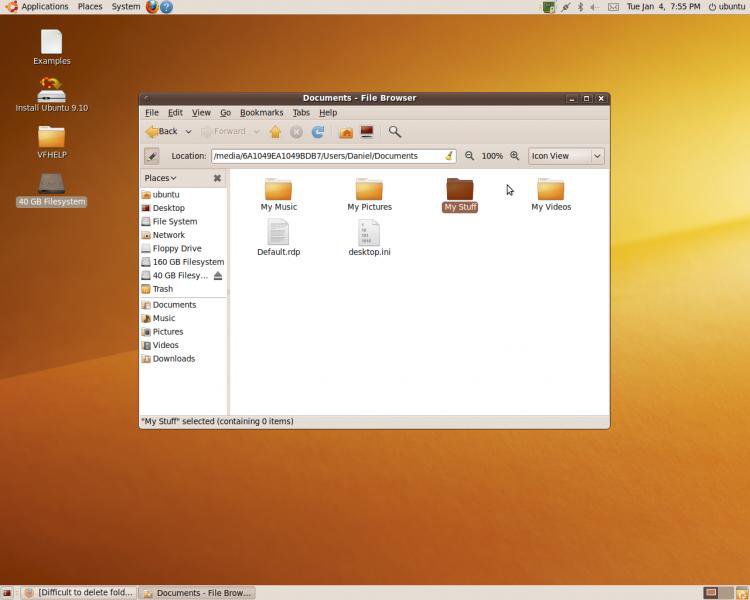Screen dimensions: 750x600
Task: Open Downloads bookmark in sidebar
Action: pos(184,359)
